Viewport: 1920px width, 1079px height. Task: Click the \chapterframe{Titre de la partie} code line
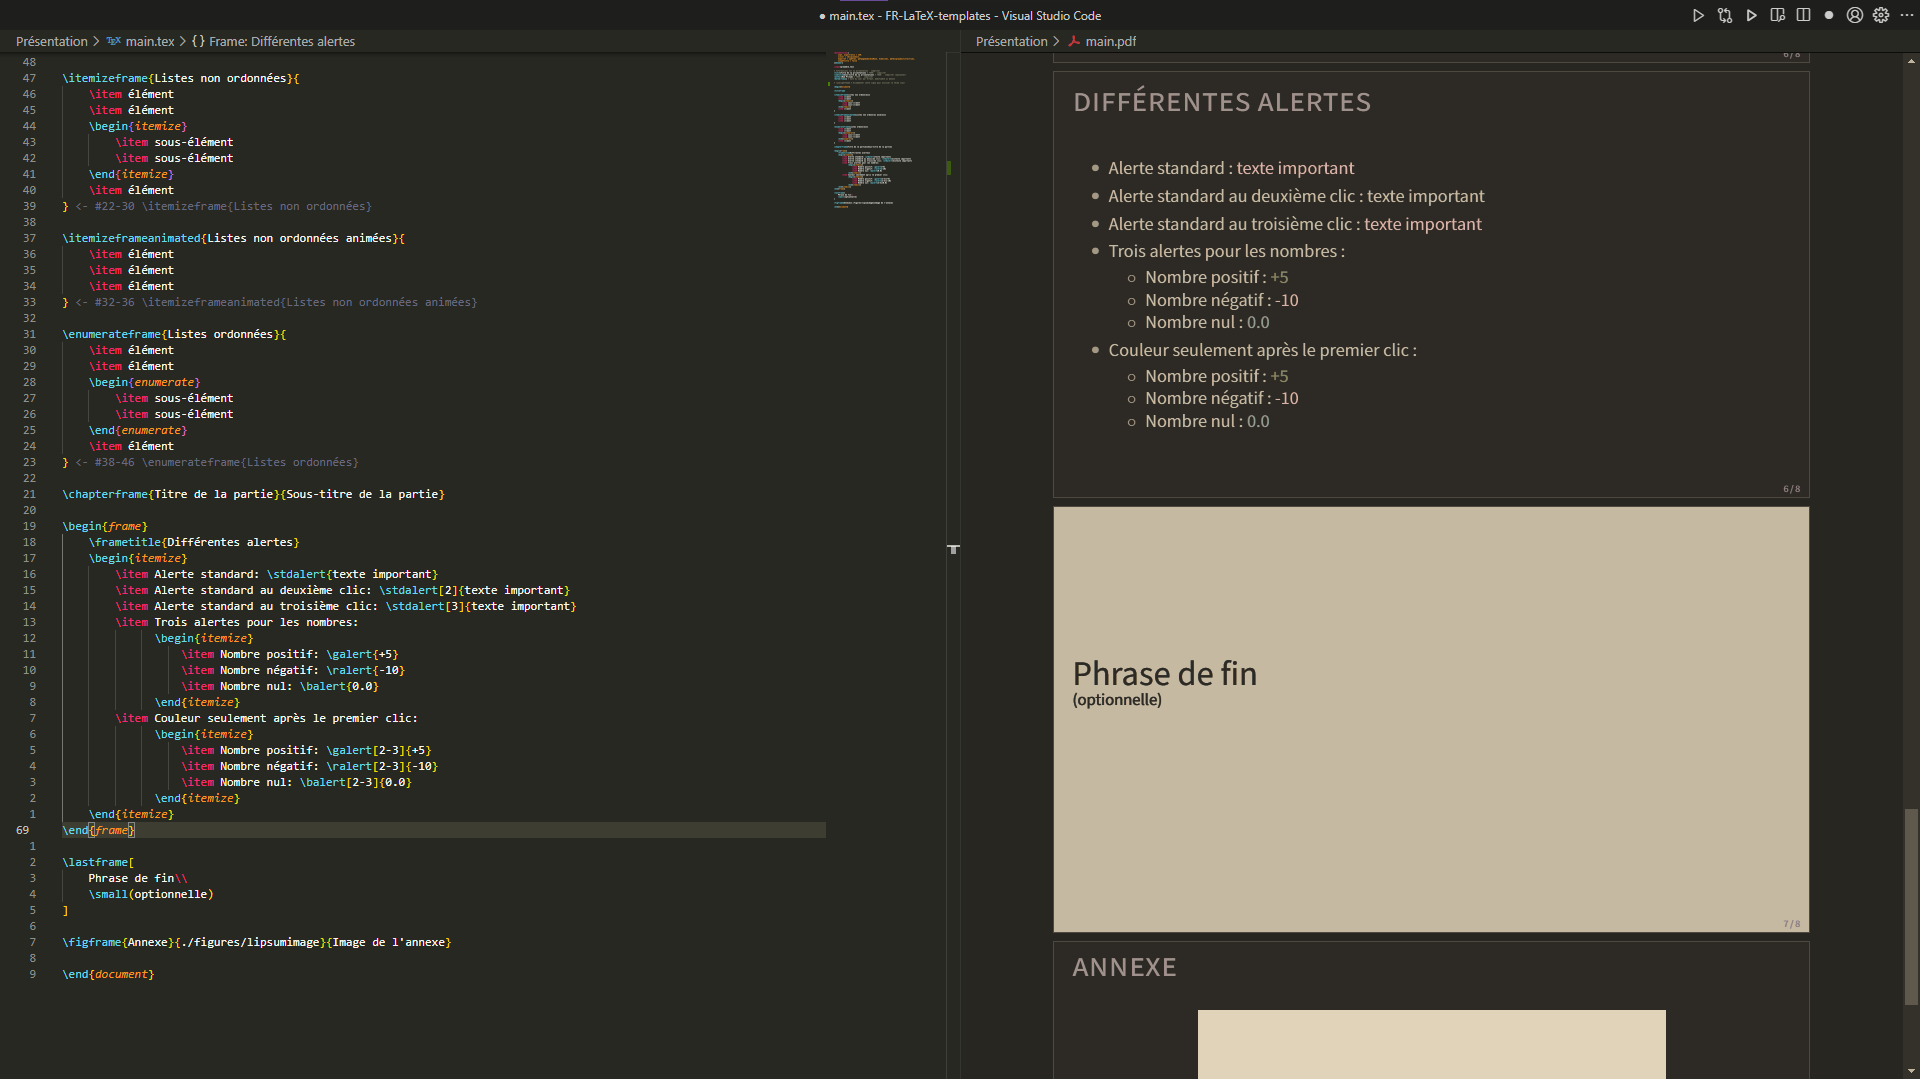[x=253, y=494]
